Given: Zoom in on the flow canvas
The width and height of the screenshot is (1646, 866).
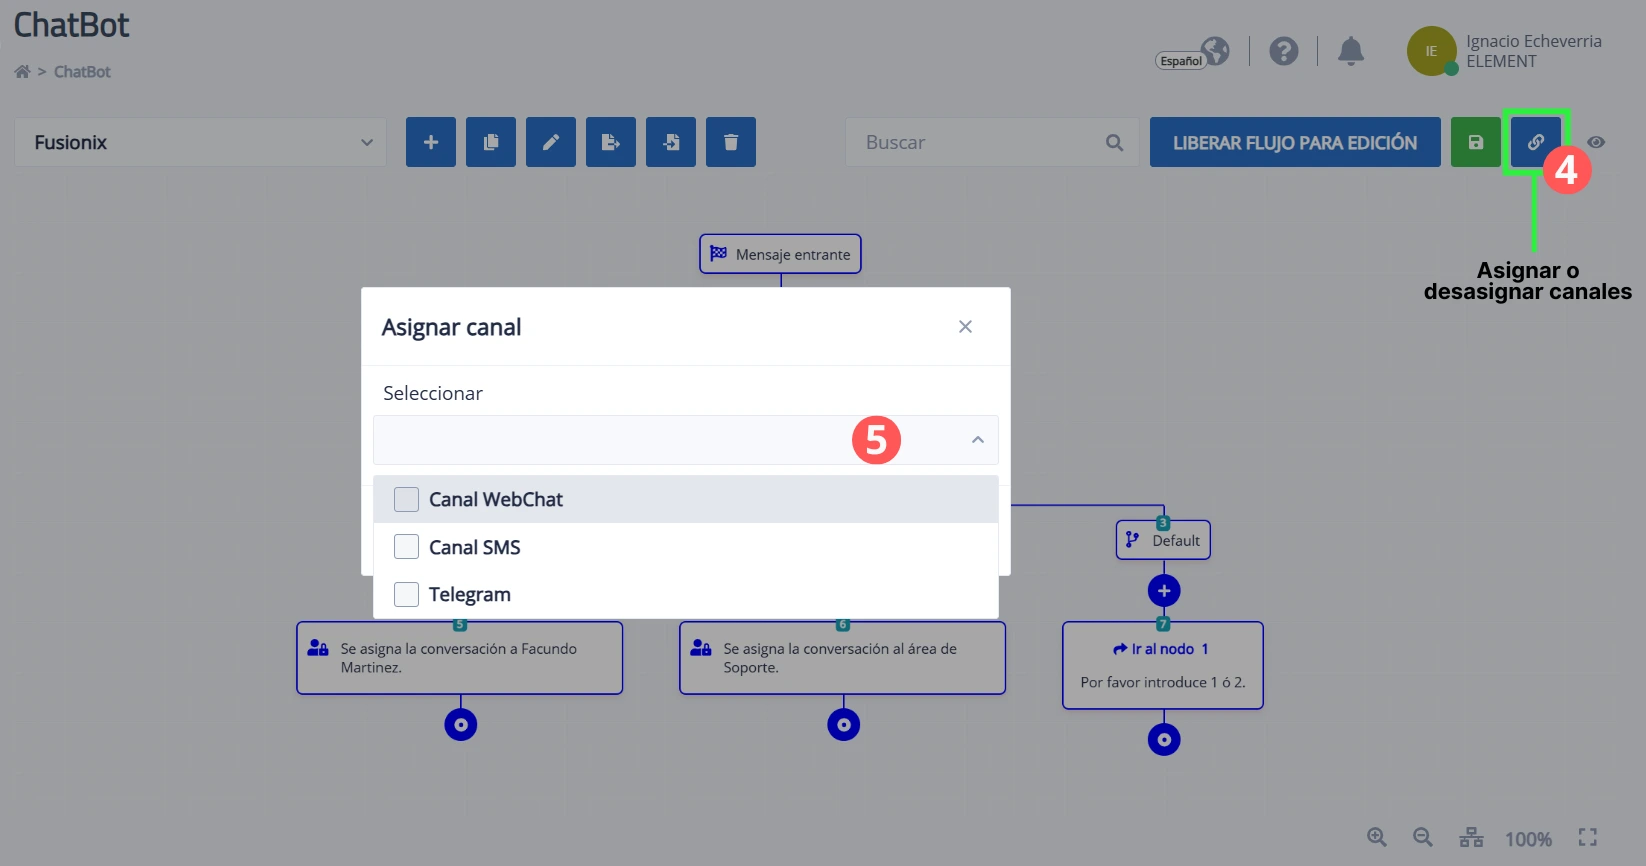Looking at the screenshot, I should tap(1377, 838).
